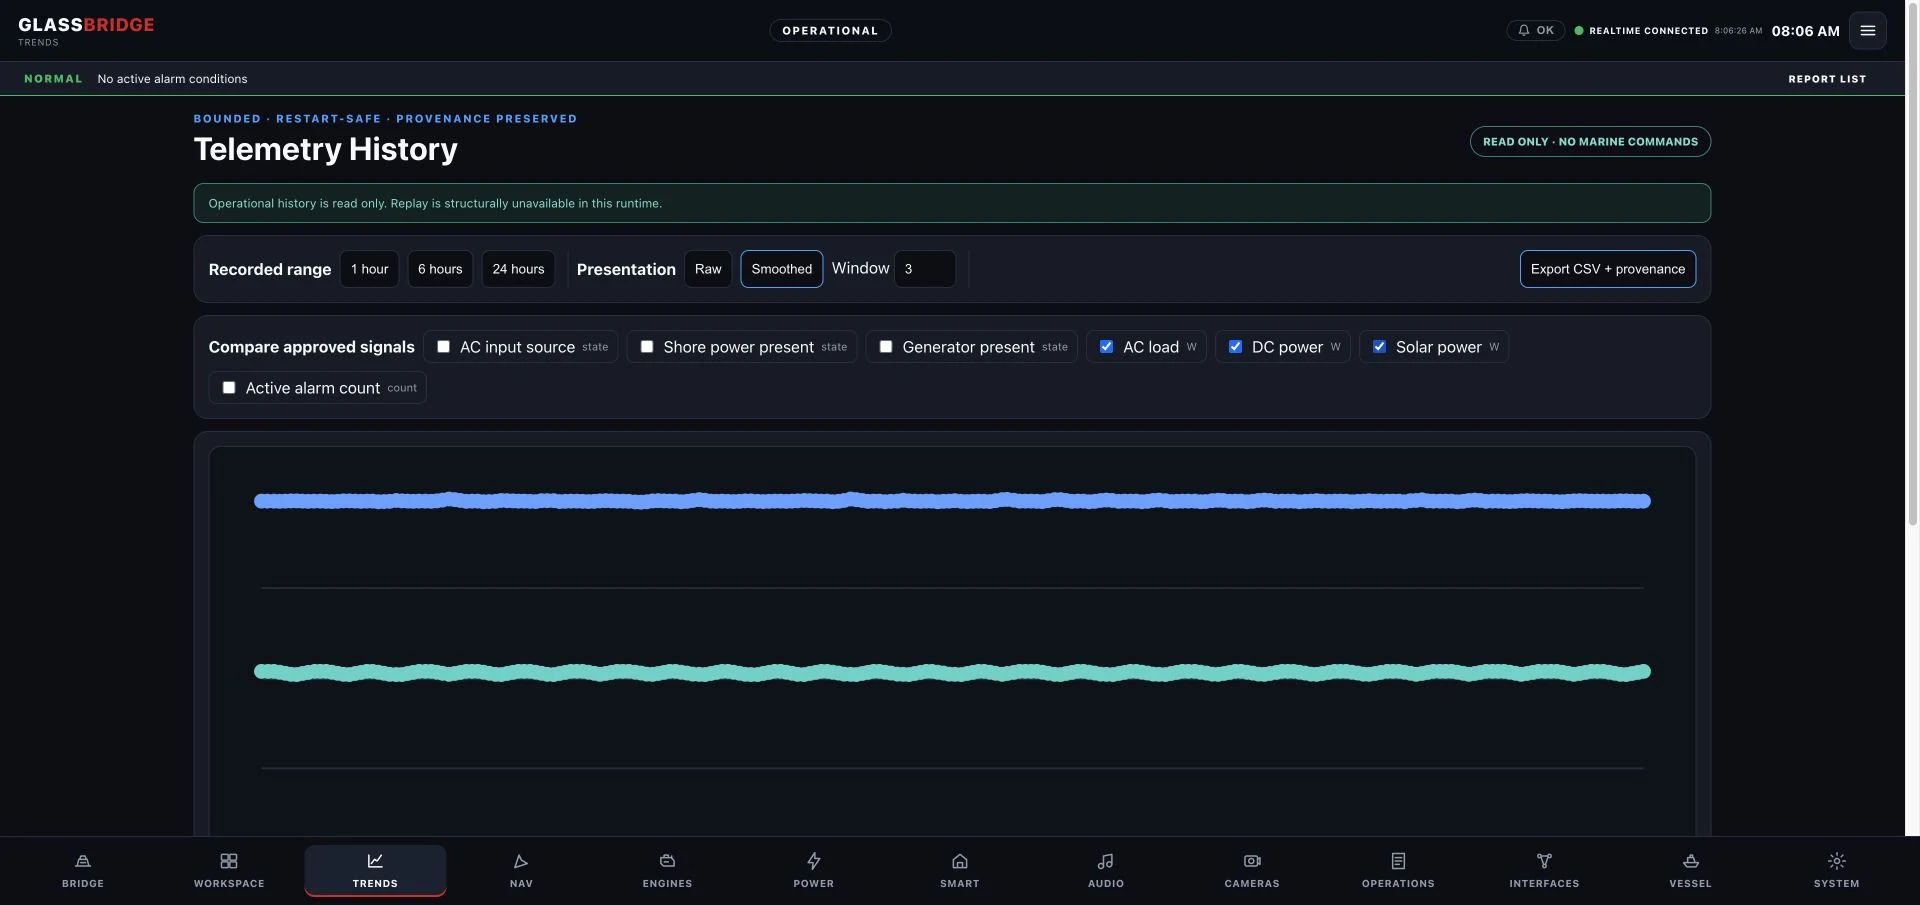Open the Vessel ship icon
The width and height of the screenshot is (1920, 905).
point(1690,861)
